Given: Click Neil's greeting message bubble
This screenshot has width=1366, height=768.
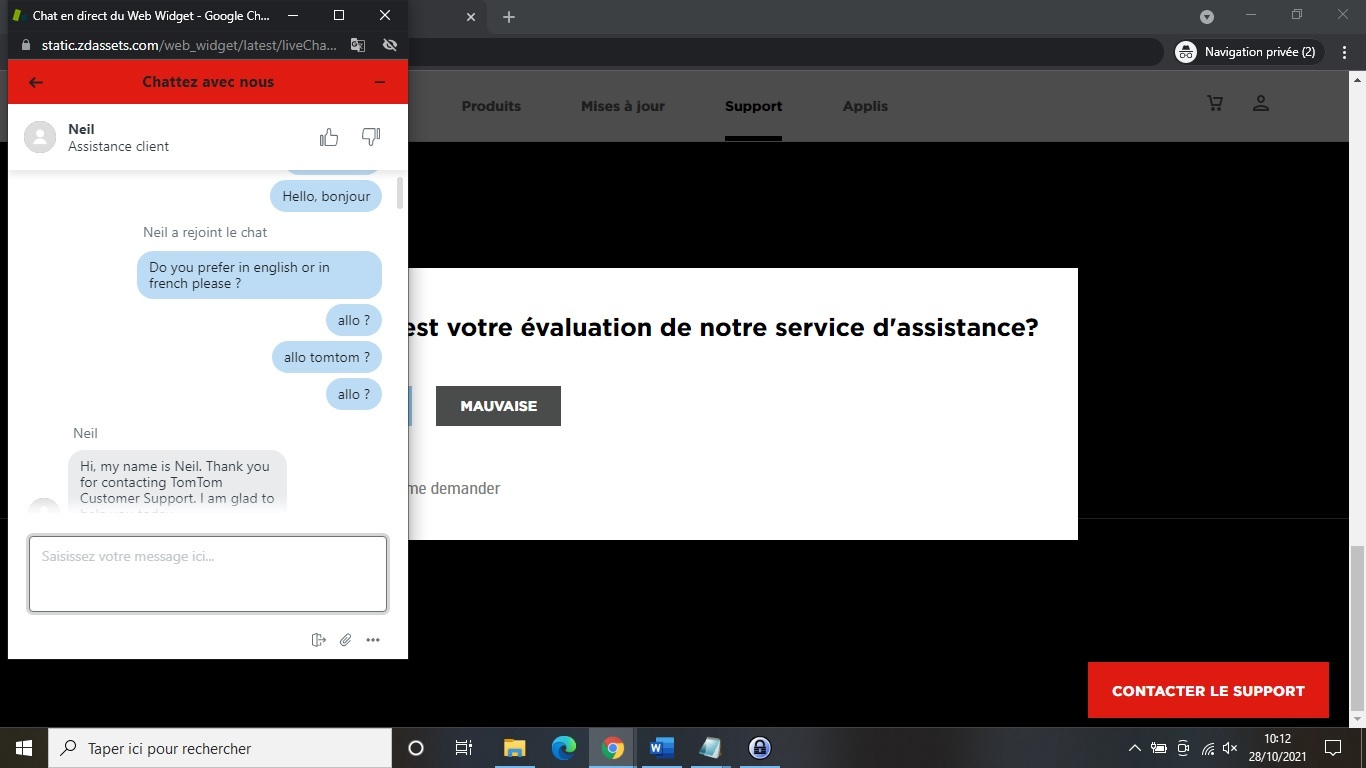Looking at the screenshot, I should tap(177, 482).
